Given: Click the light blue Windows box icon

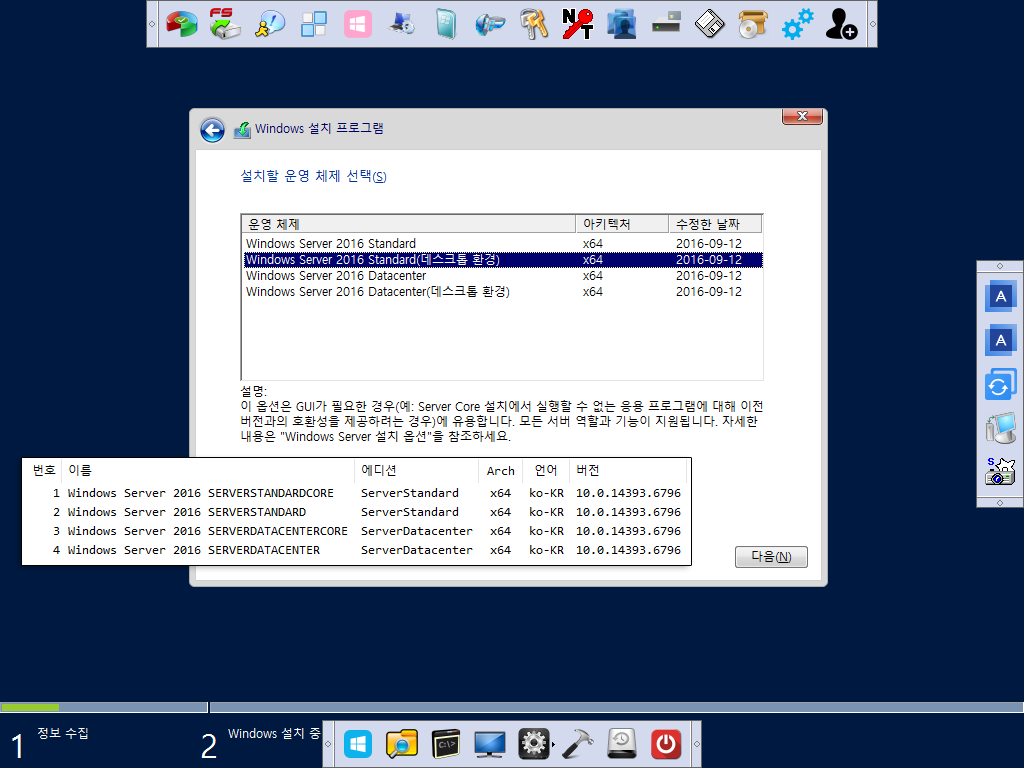Looking at the screenshot, I should point(446,24).
